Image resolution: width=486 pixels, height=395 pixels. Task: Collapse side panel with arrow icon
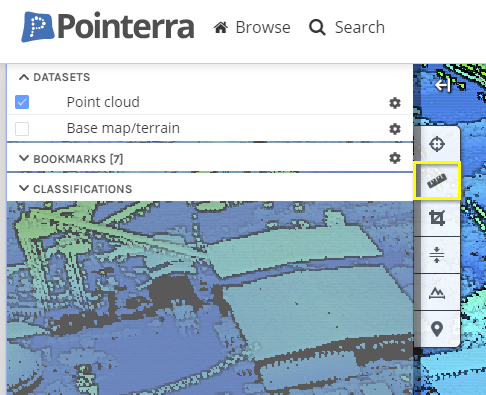tap(443, 85)
